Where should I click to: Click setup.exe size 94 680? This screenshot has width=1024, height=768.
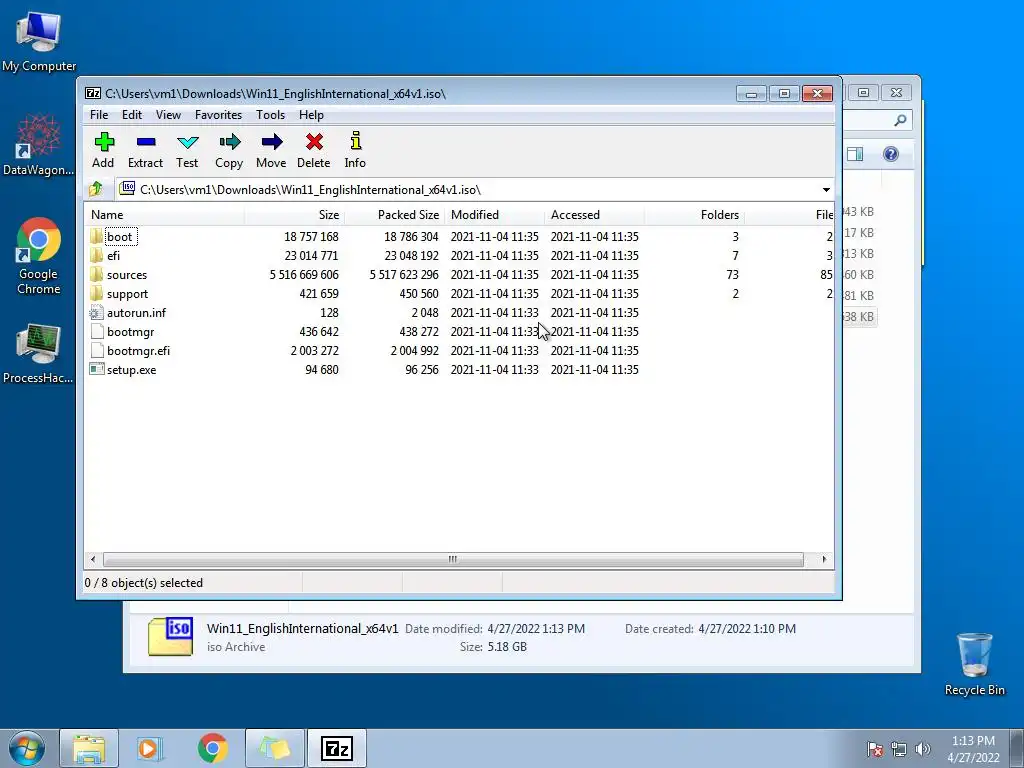322,370
